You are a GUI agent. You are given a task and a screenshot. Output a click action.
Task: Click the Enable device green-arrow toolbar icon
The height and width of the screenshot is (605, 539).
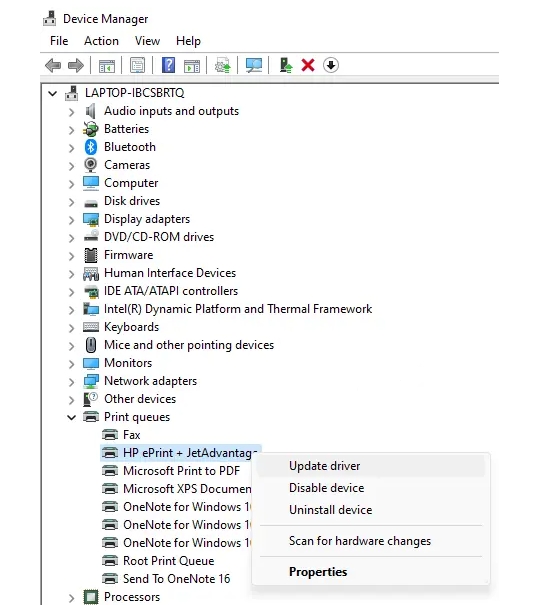[286, 65]
